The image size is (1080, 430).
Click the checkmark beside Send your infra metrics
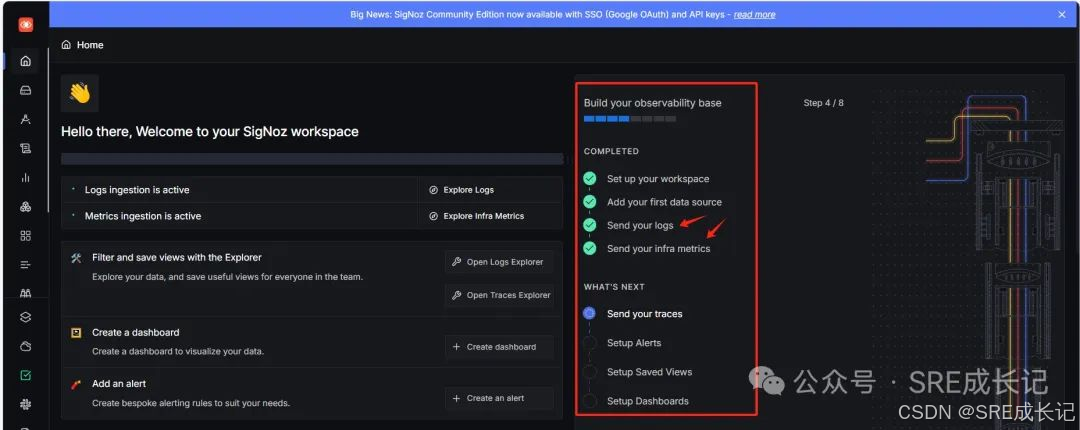tap(590, 249)
